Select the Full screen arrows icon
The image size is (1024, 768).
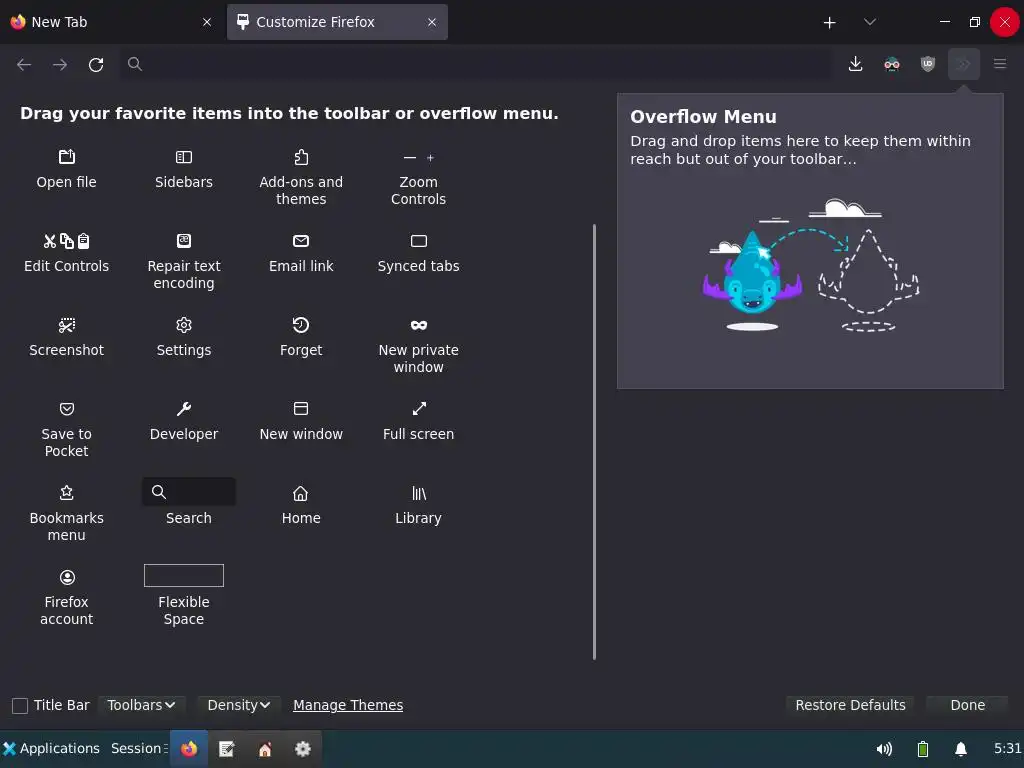419,409
